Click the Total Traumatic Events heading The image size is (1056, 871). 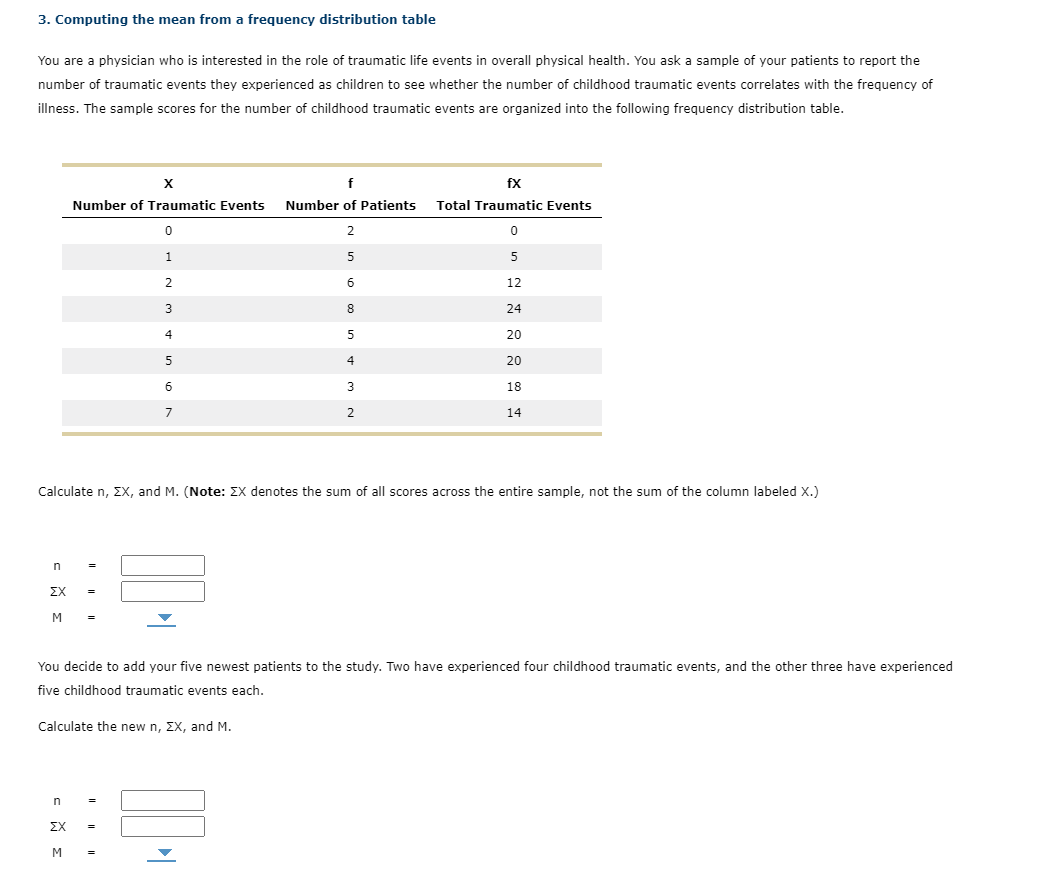[x=513, y=205]
